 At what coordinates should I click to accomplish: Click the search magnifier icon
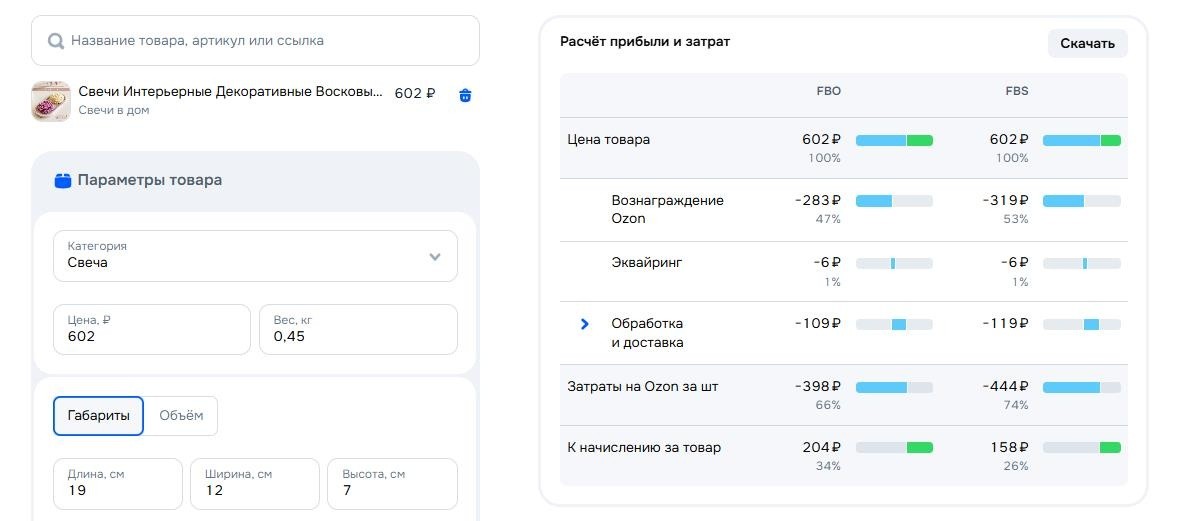pyautogui.click(x=55, y=41)
